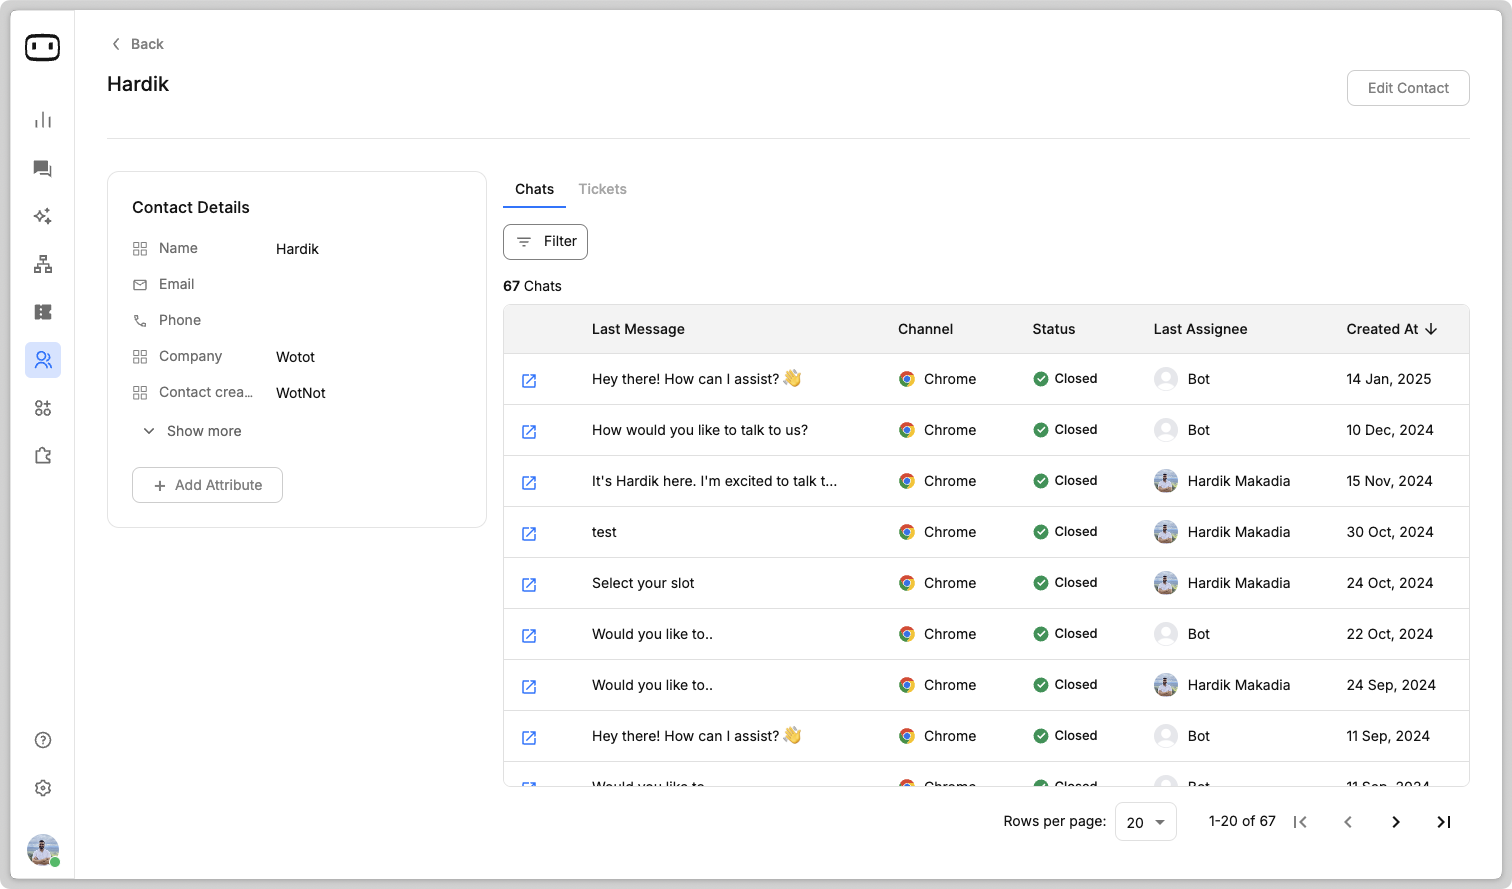Open the contacts icon in the sidebar
This screenshot has height=889, width=1512.
(x=43, y=360)
